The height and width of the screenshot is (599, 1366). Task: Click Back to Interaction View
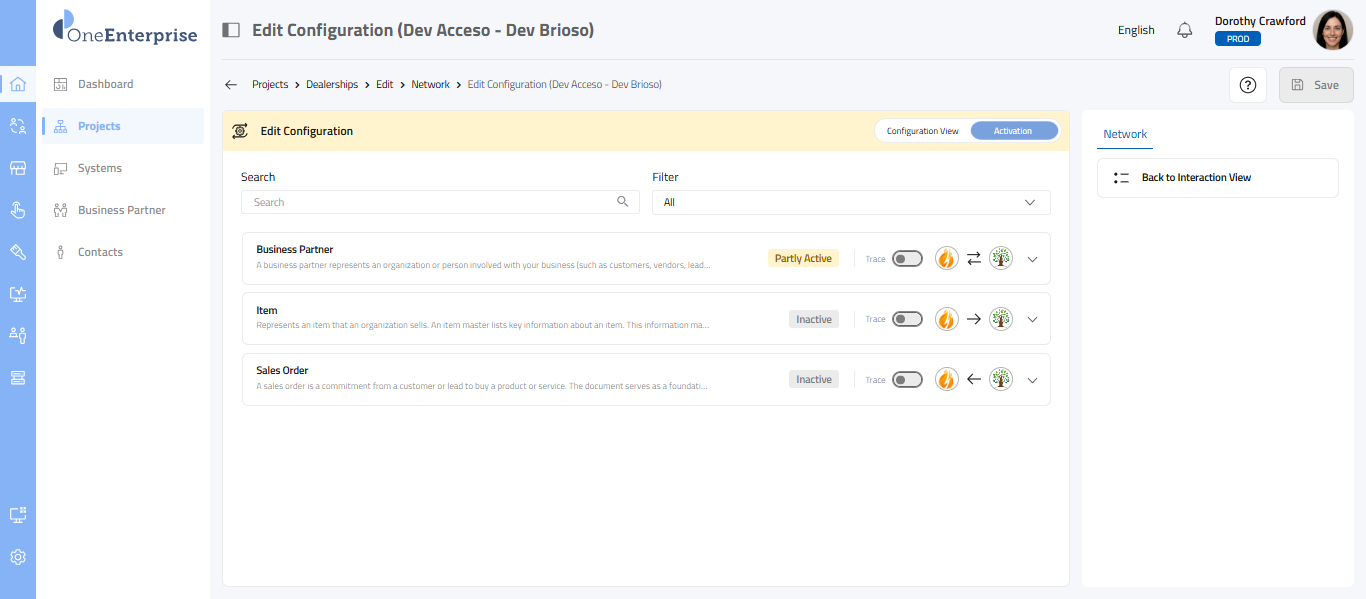coord(1196,178)
